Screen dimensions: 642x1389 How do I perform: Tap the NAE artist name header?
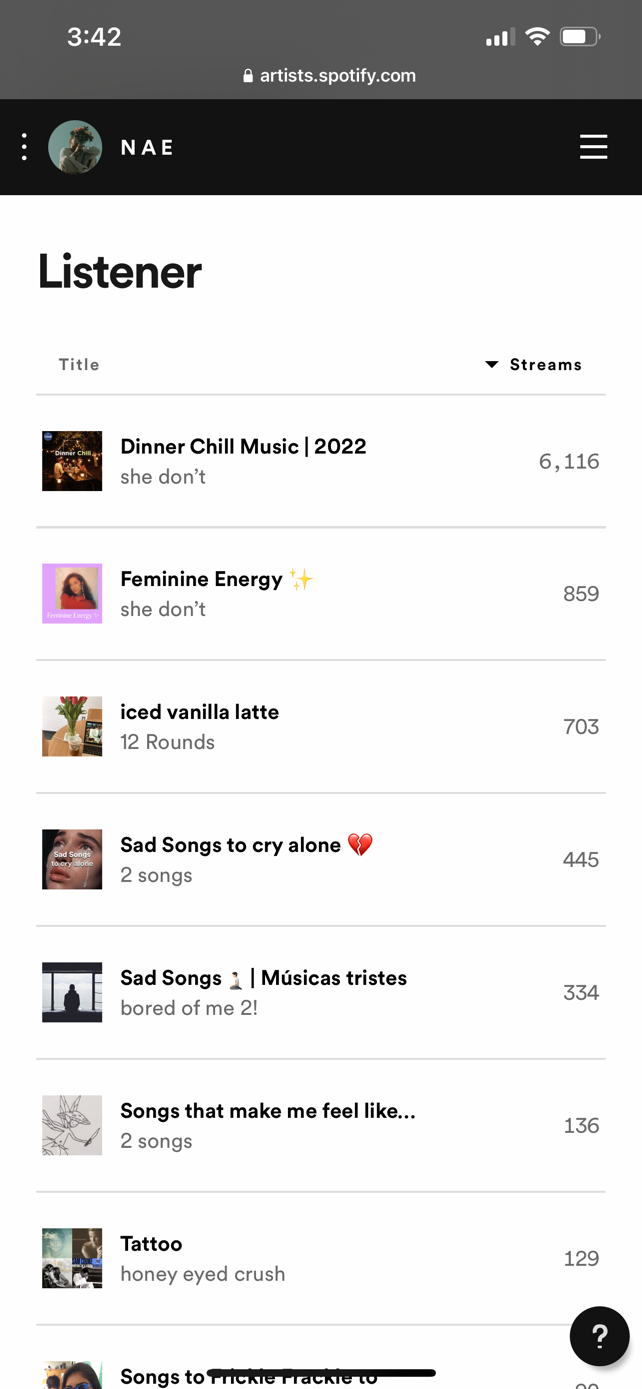[x=148, y=148]
